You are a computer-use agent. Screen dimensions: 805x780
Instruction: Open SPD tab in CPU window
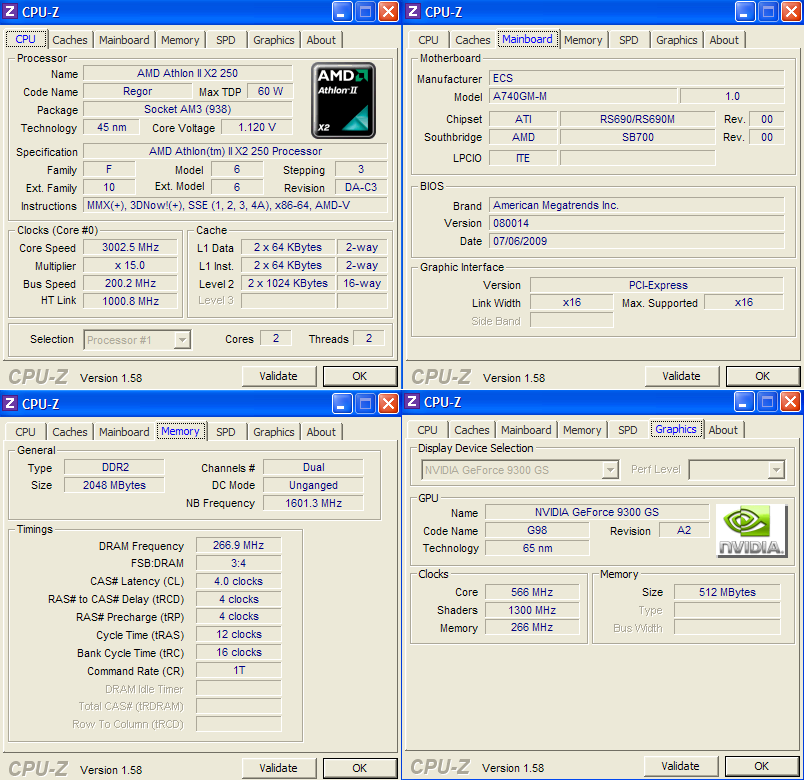pos(225,40)
